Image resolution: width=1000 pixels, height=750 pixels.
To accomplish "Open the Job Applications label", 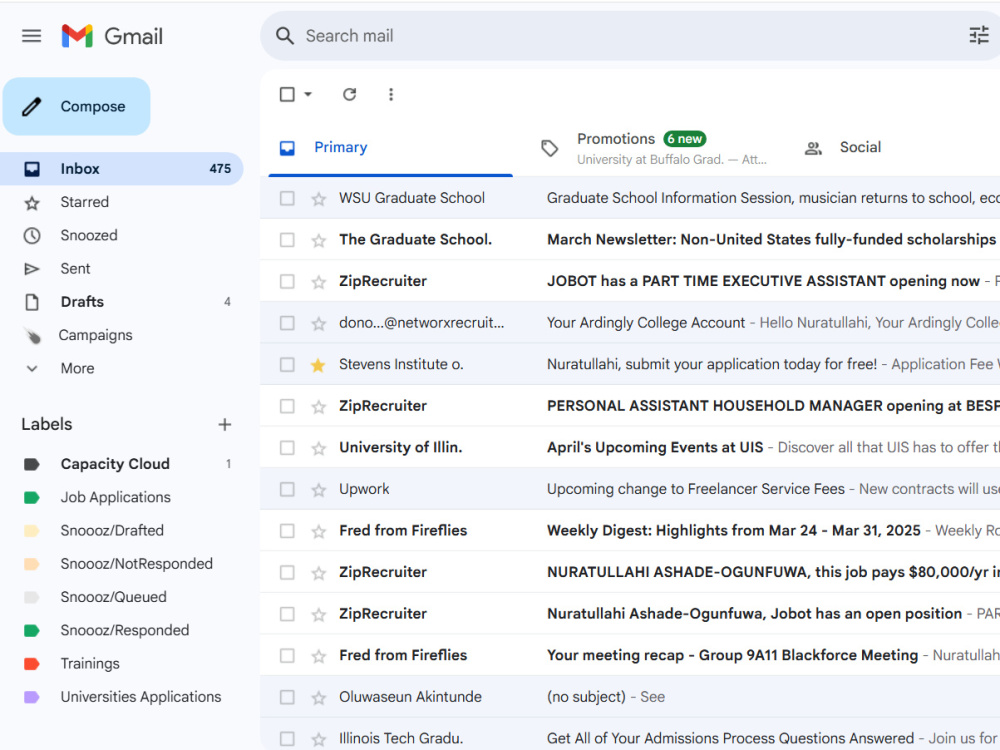I will [115, 497].
